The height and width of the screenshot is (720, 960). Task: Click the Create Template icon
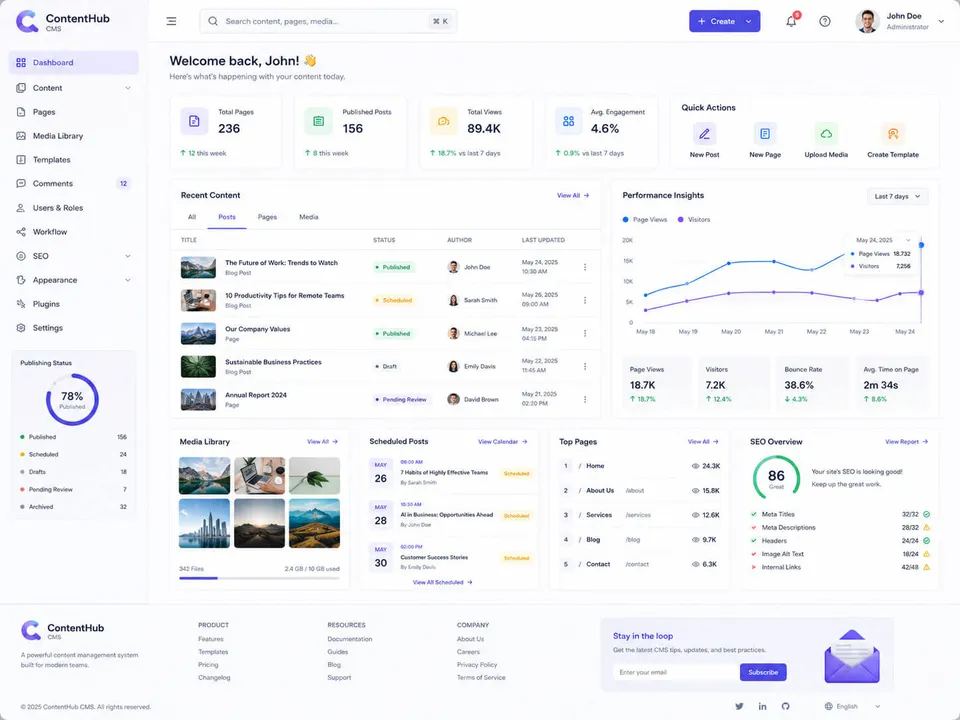coord(893,133)
